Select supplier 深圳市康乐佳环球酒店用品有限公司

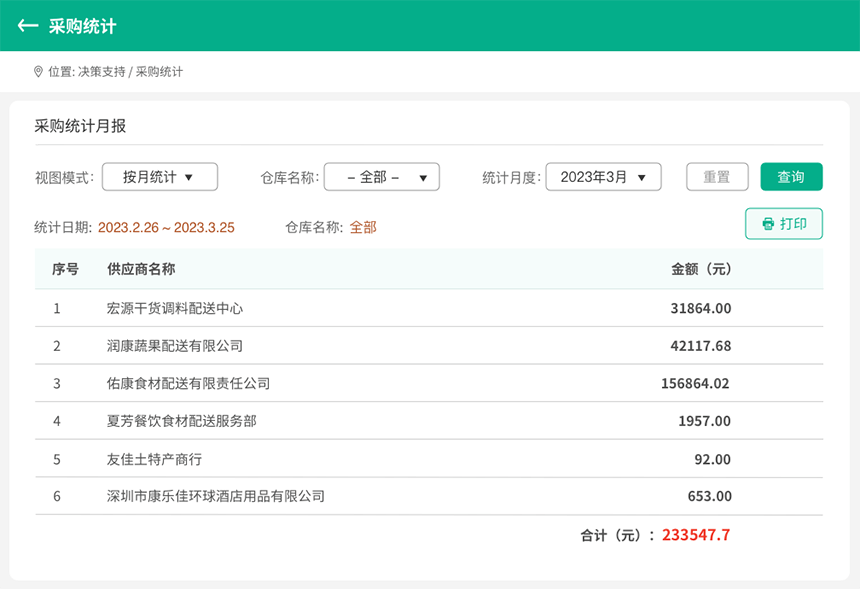tap(216, 496)
